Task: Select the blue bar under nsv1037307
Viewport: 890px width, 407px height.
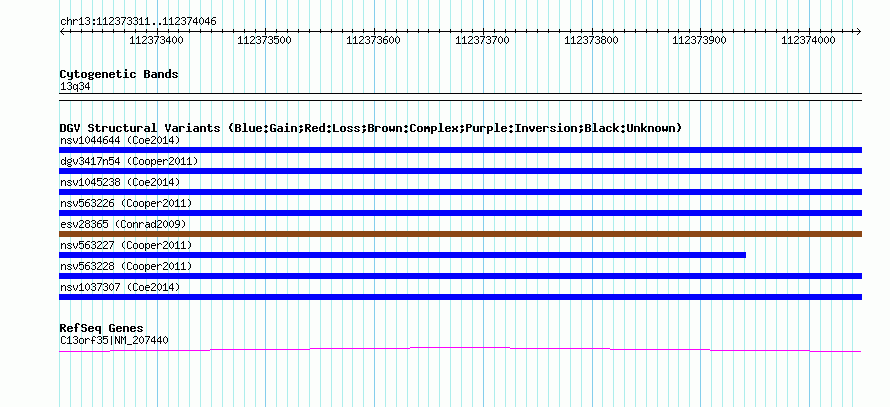Action: click(460, 297)
